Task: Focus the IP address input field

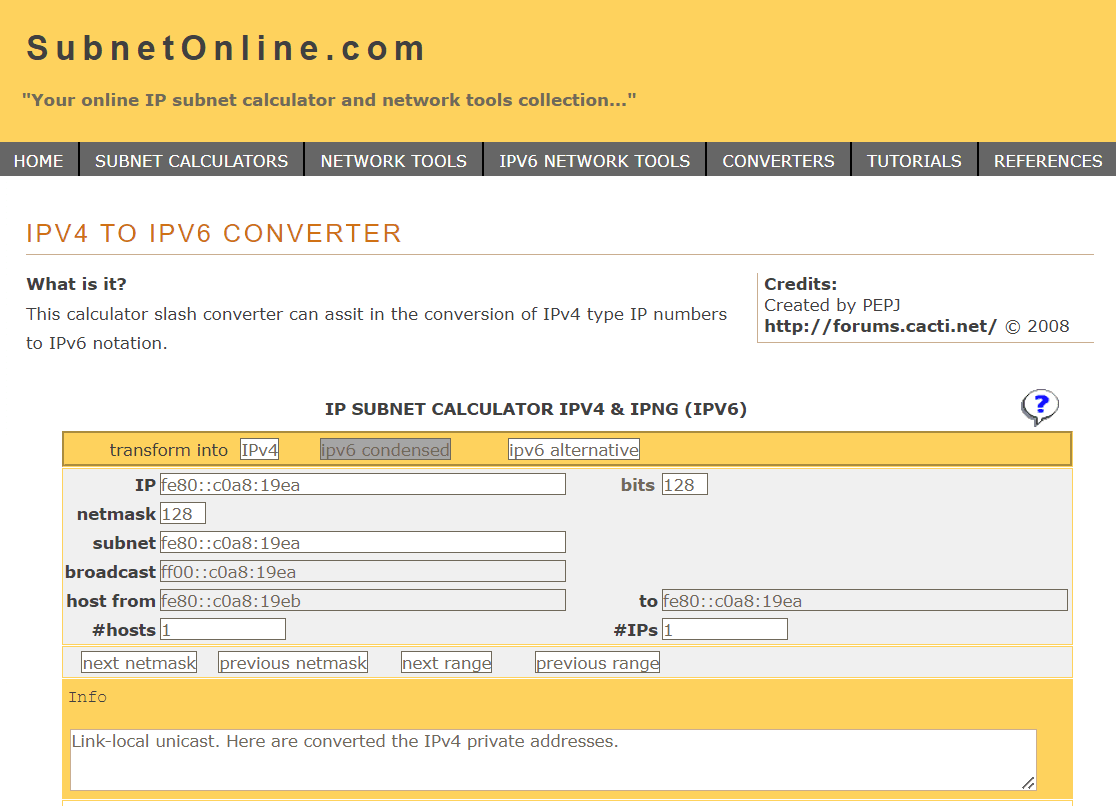Action: point(363,484)
